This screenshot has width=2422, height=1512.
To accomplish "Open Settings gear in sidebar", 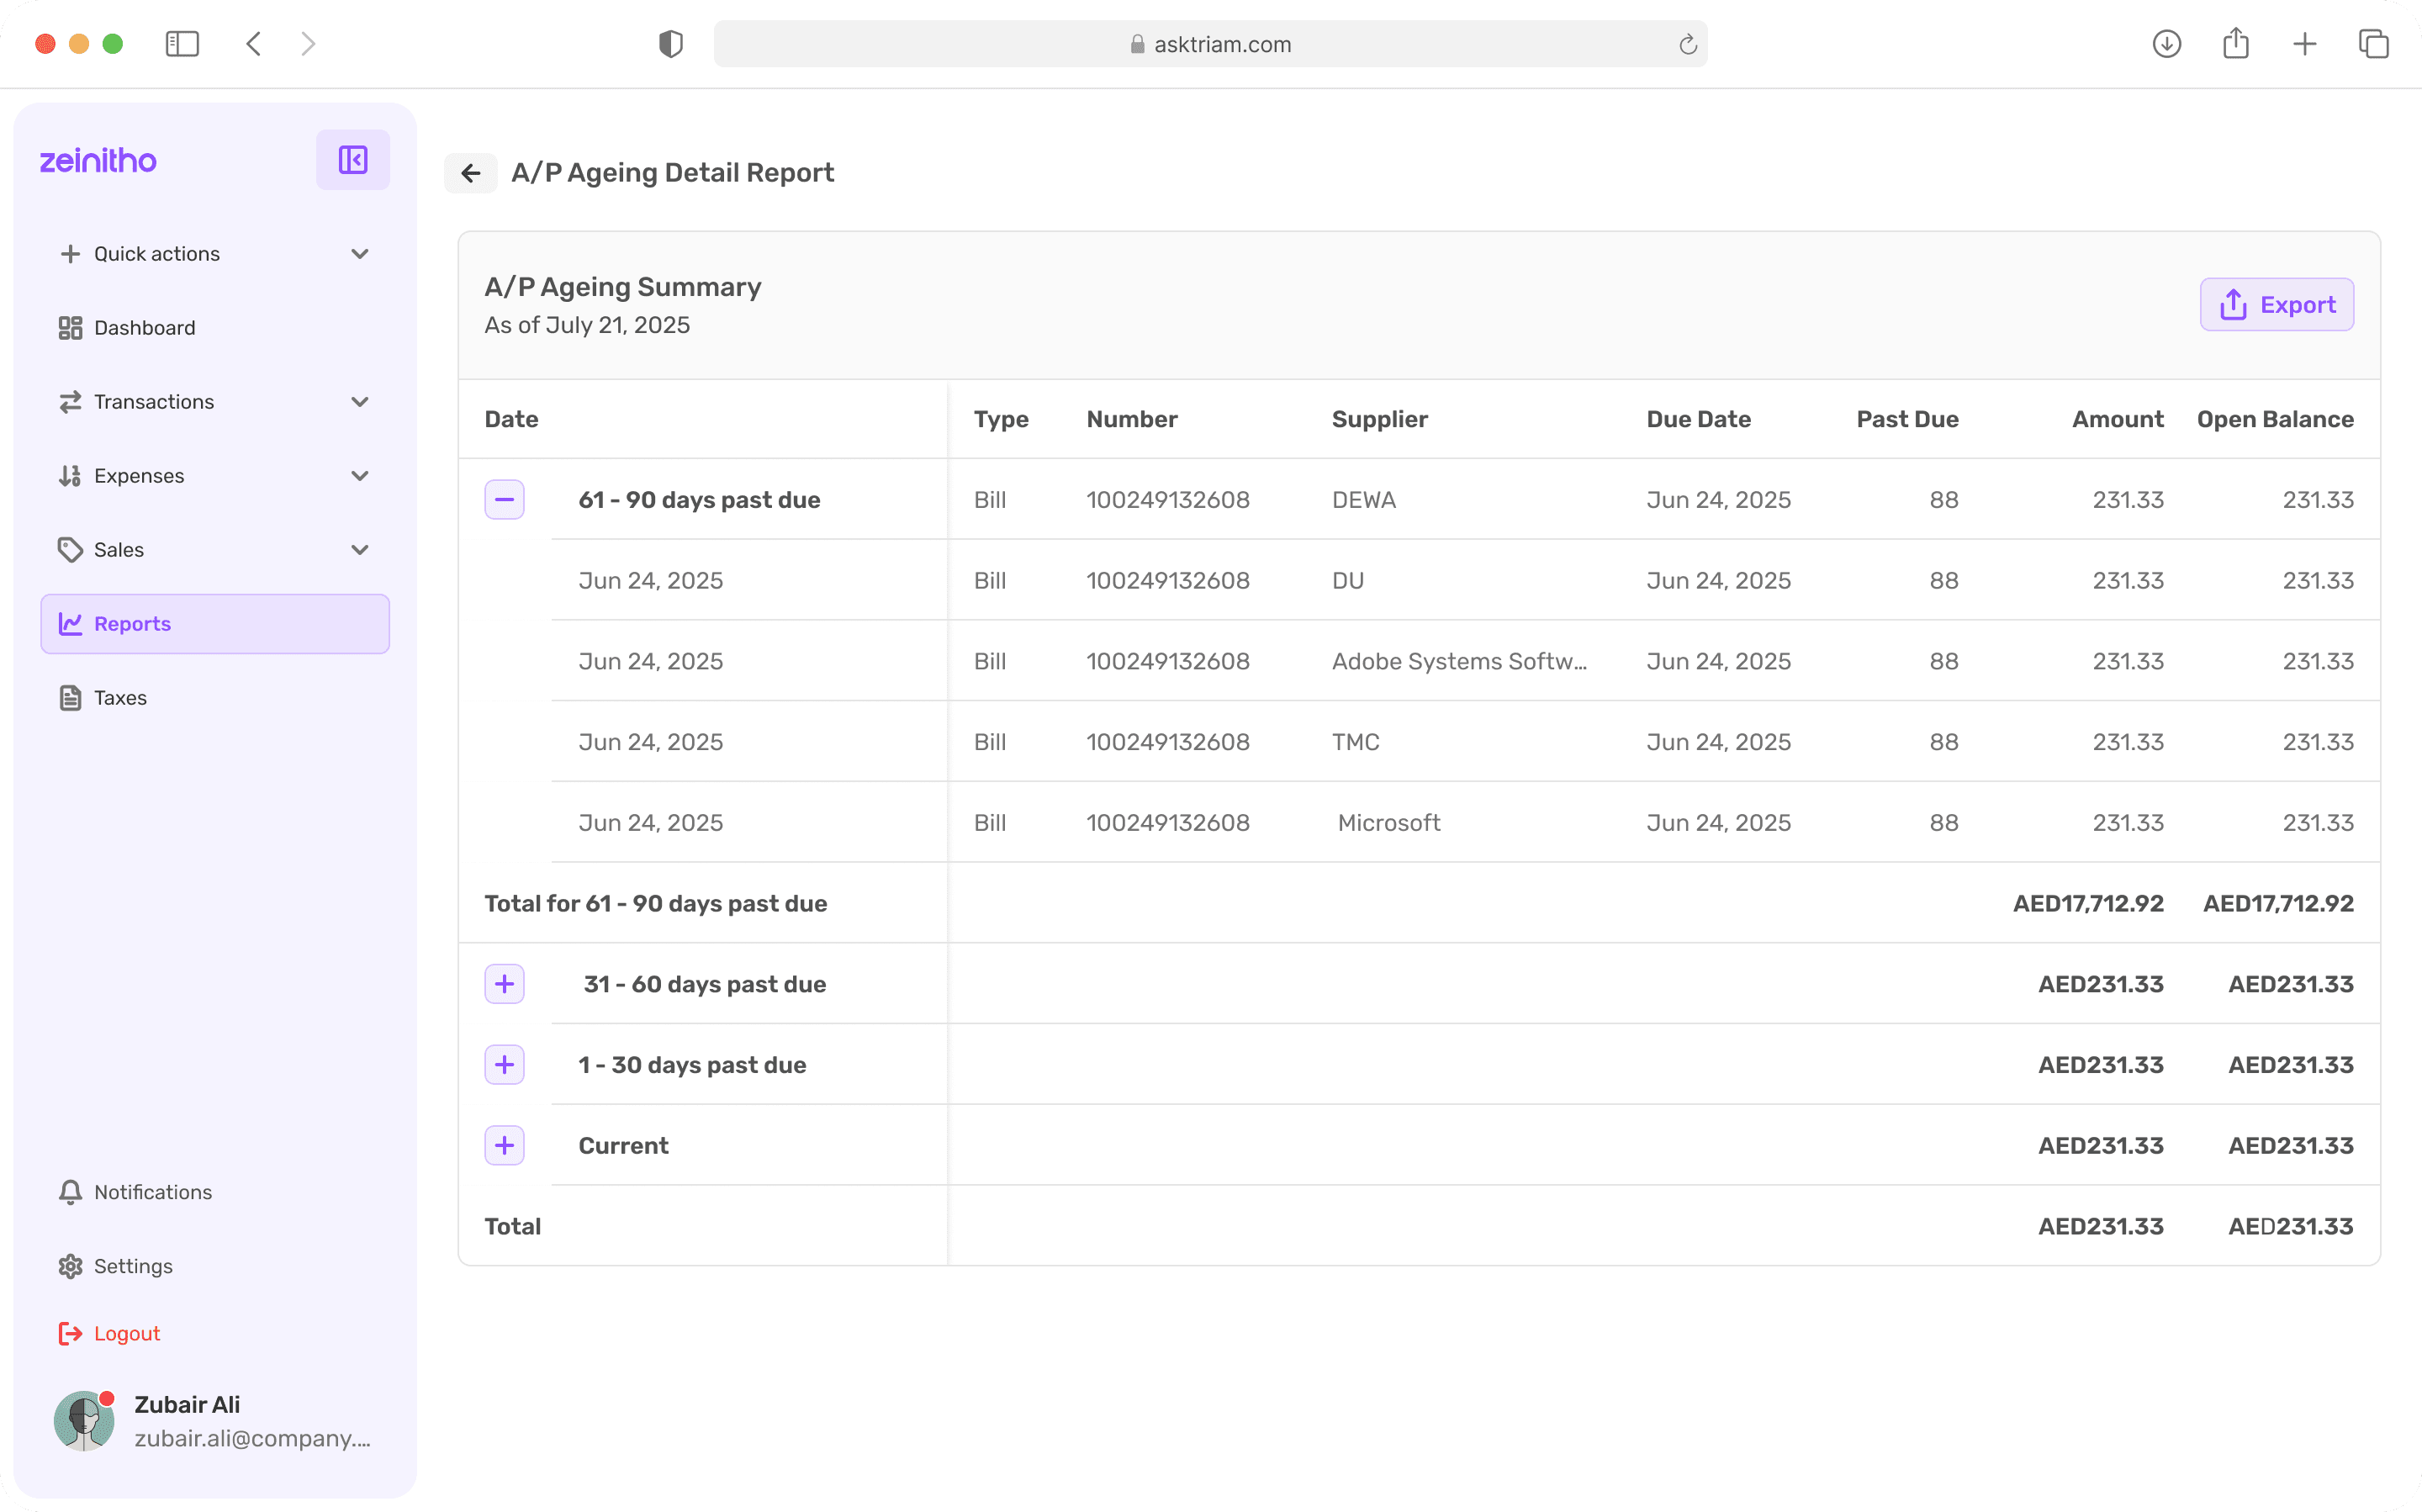I will click(x=70, y=1266).
